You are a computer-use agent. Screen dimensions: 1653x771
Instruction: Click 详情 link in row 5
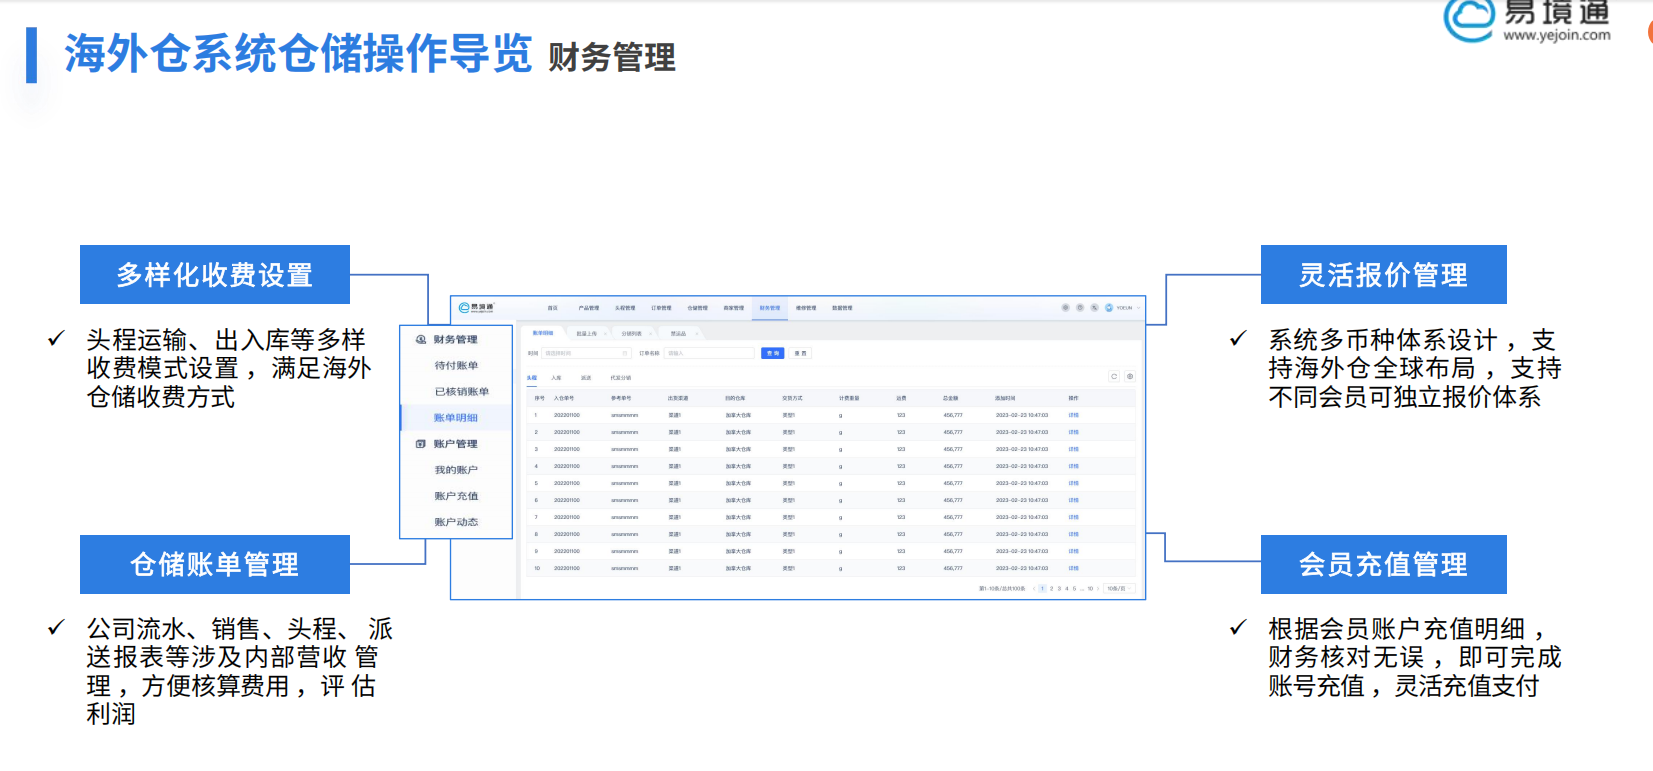pos(1073,483)
